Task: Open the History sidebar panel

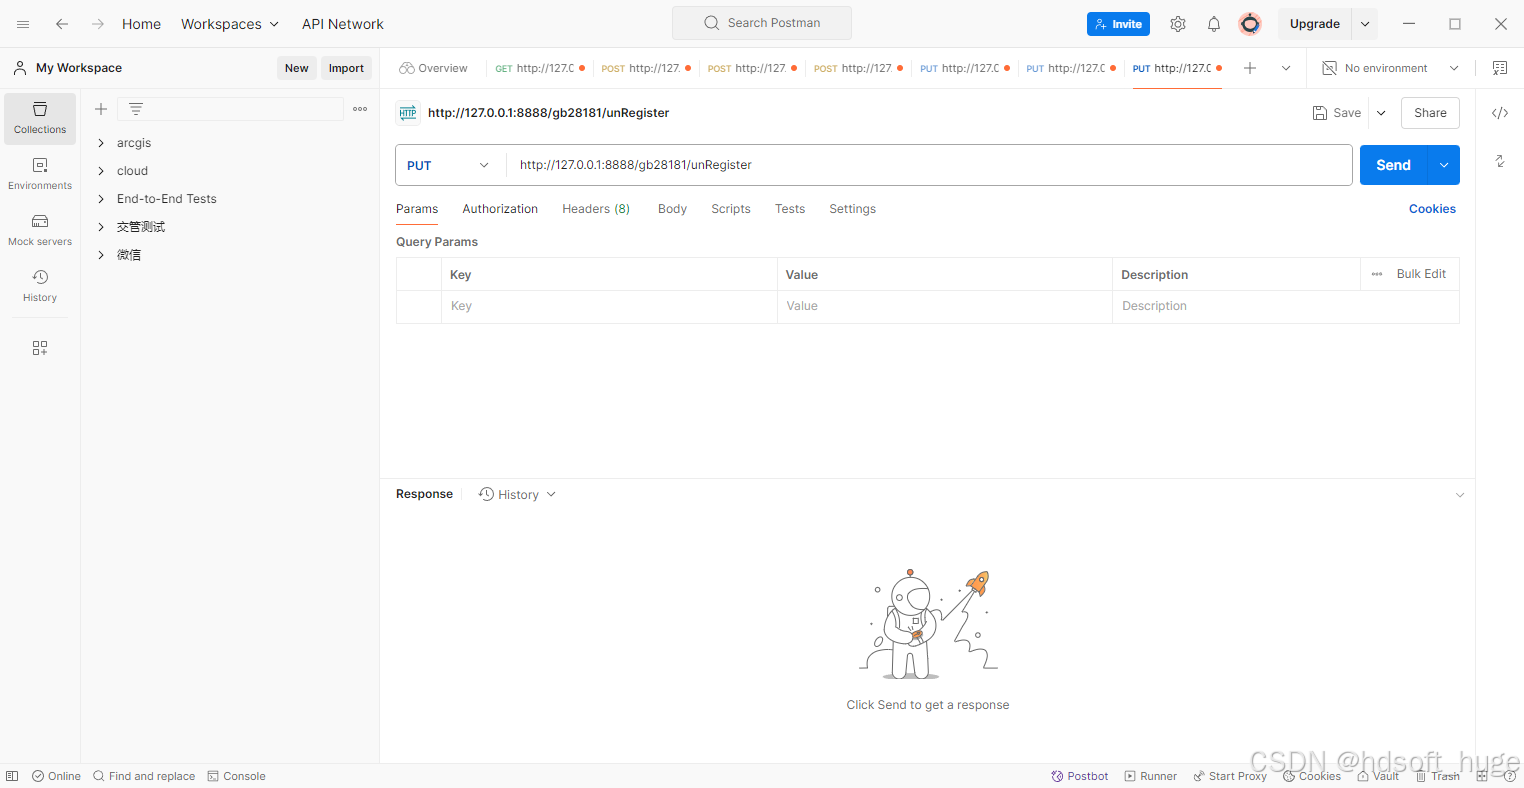Action: tap(40, 286)
